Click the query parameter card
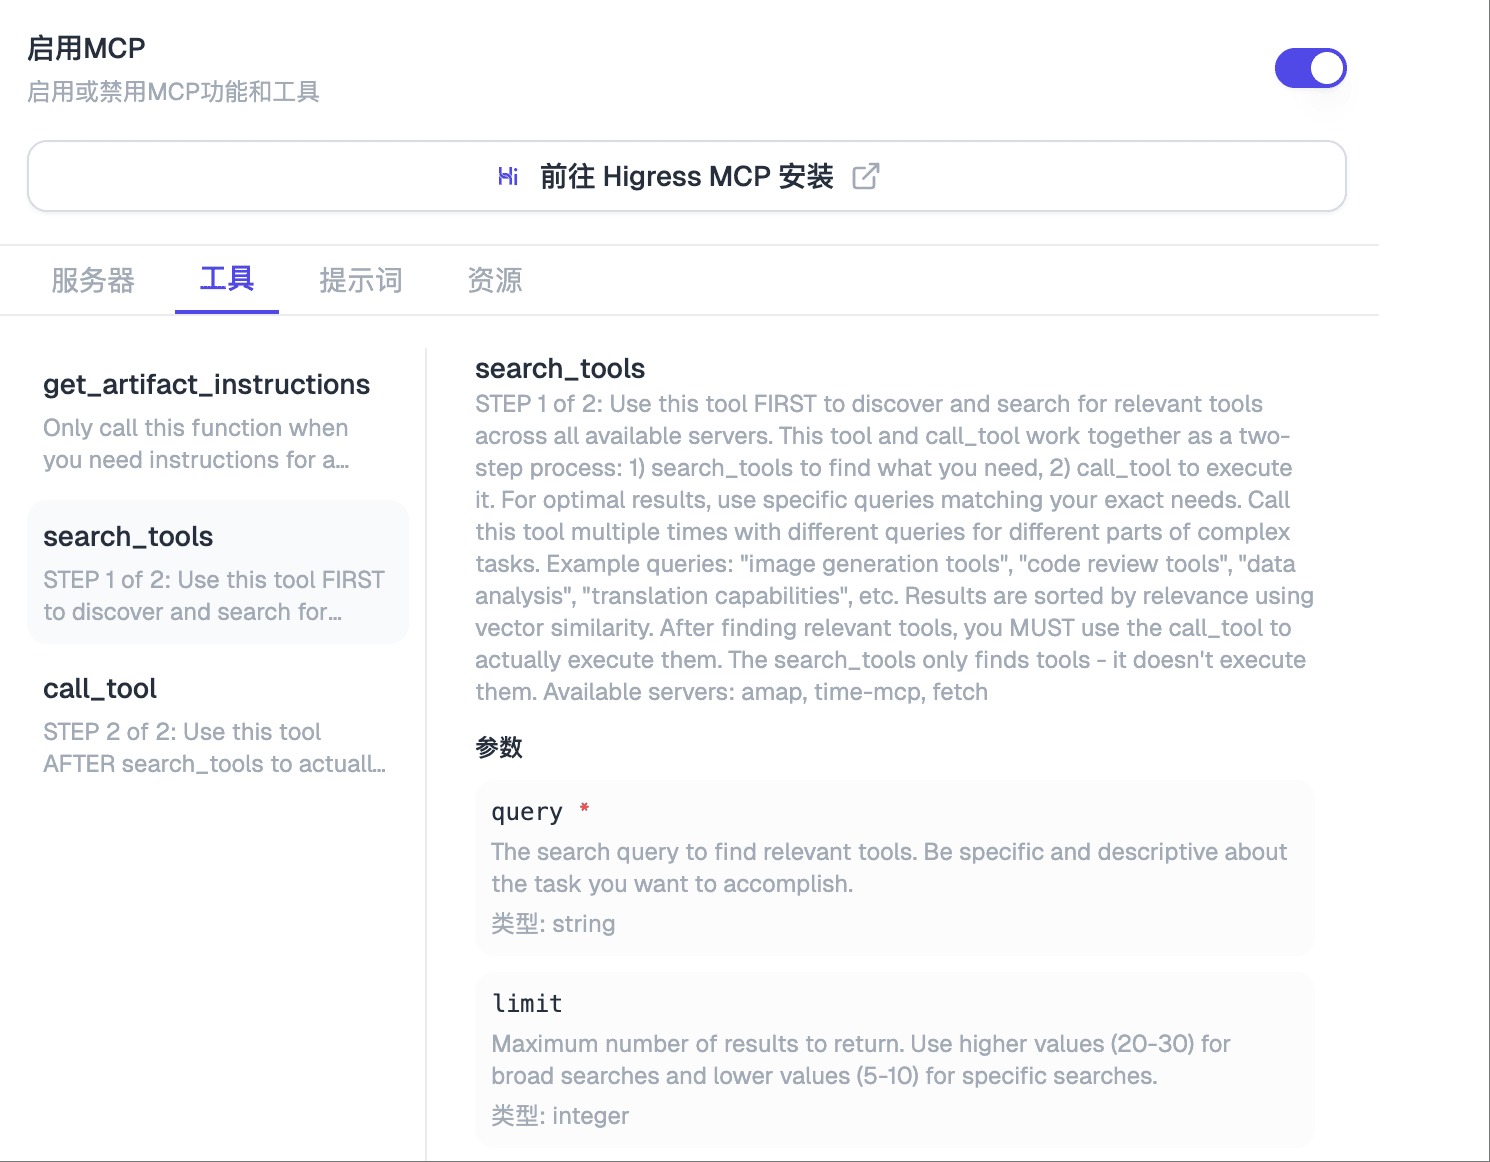The height and width of the screenshot is (1162, 1490). tap(894, 866)
